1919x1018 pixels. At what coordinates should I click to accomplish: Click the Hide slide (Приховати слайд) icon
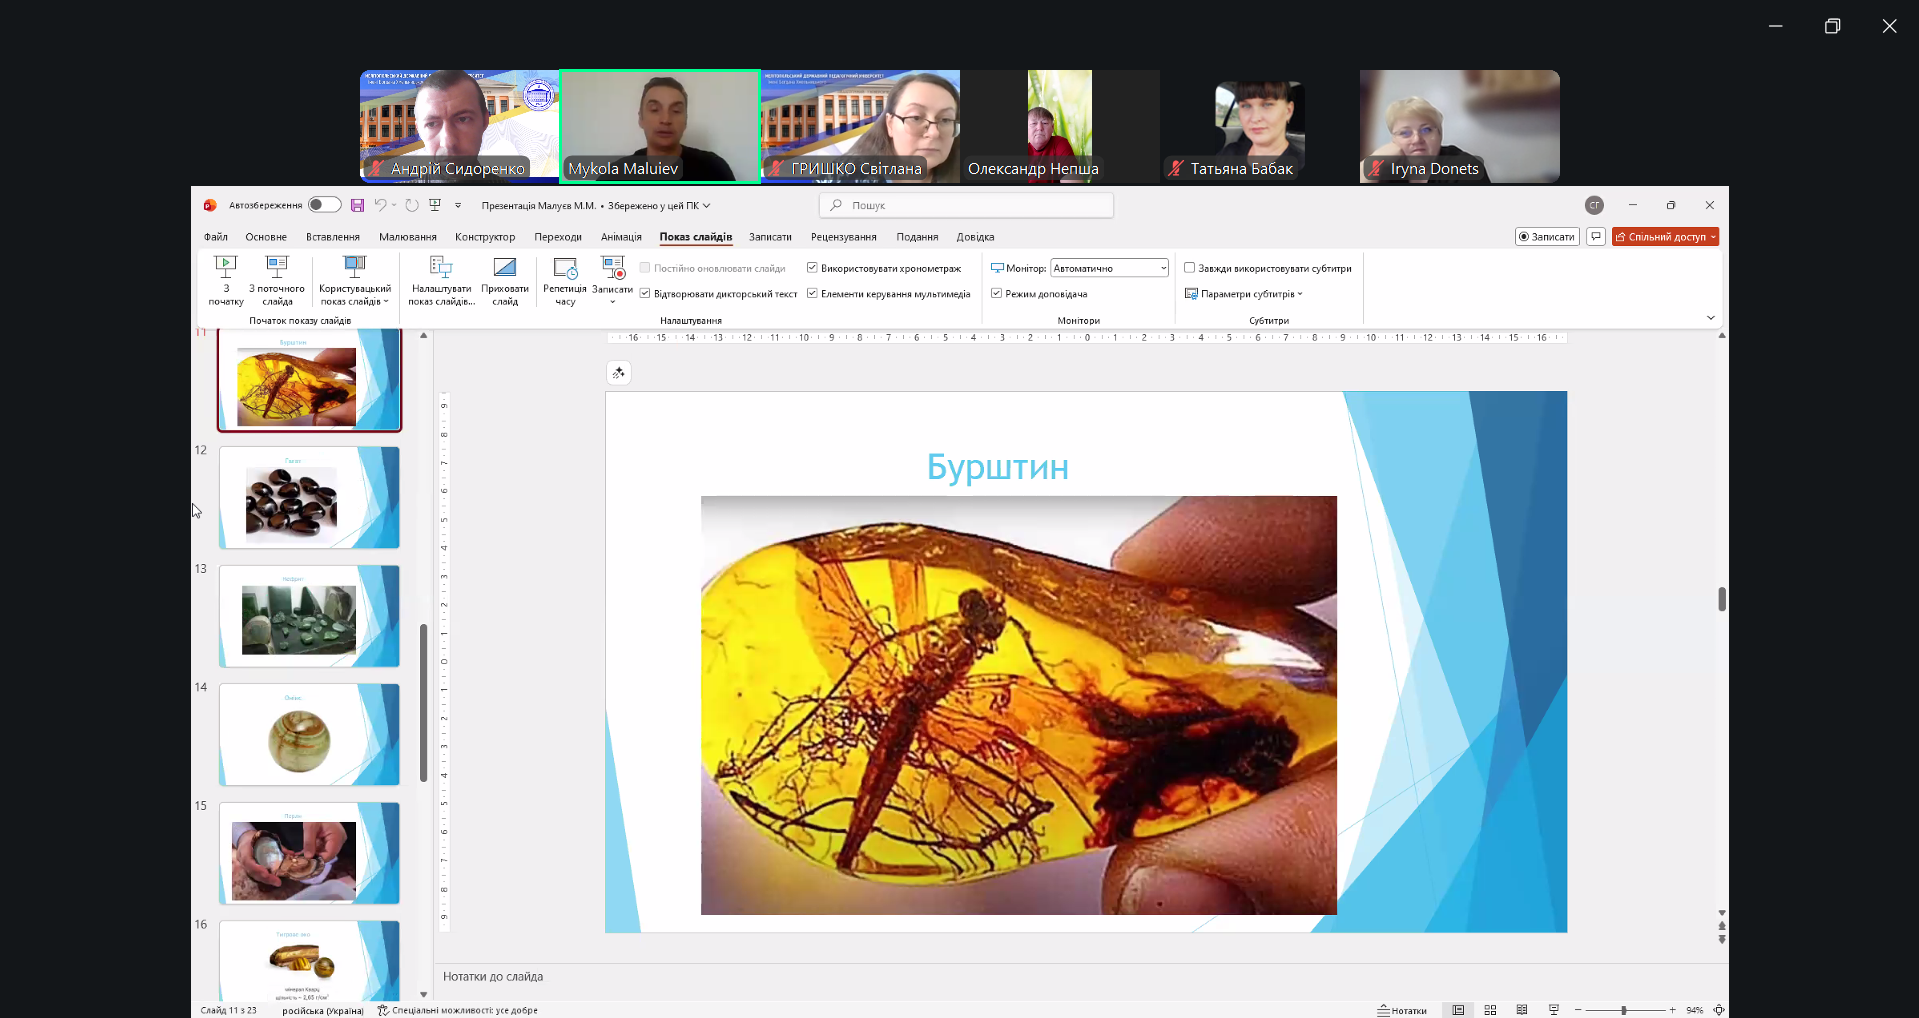505,268
